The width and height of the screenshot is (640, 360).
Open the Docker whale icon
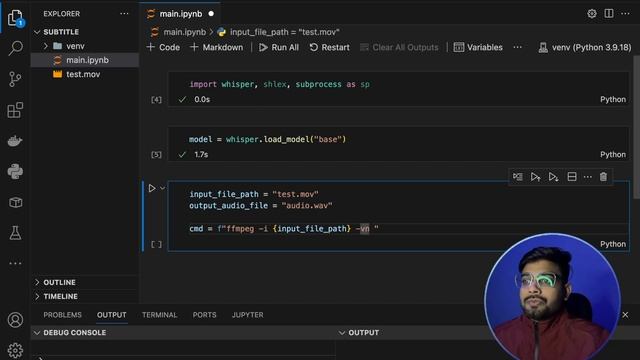(15, 141)
